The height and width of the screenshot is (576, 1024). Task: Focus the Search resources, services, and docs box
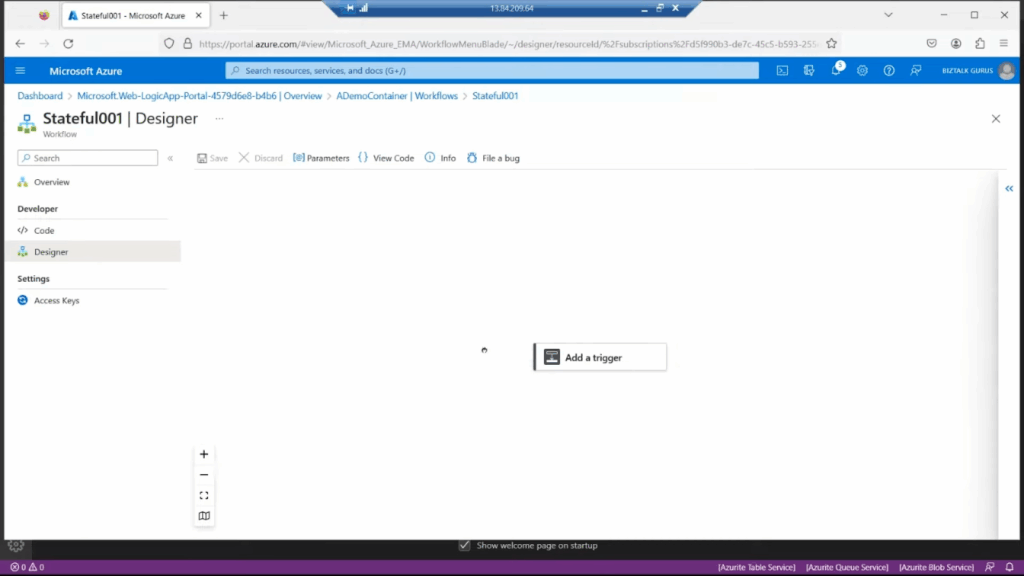[492, 71]
